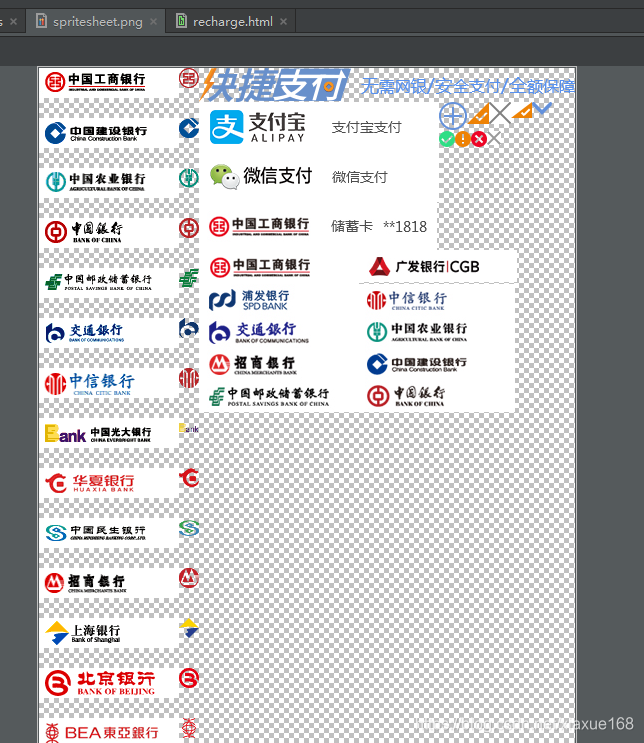The width and height of the screenshot is (644, 743).
Task: Click the small Everbright 'Bank' icon-only sprite
Action: [189, 428]
